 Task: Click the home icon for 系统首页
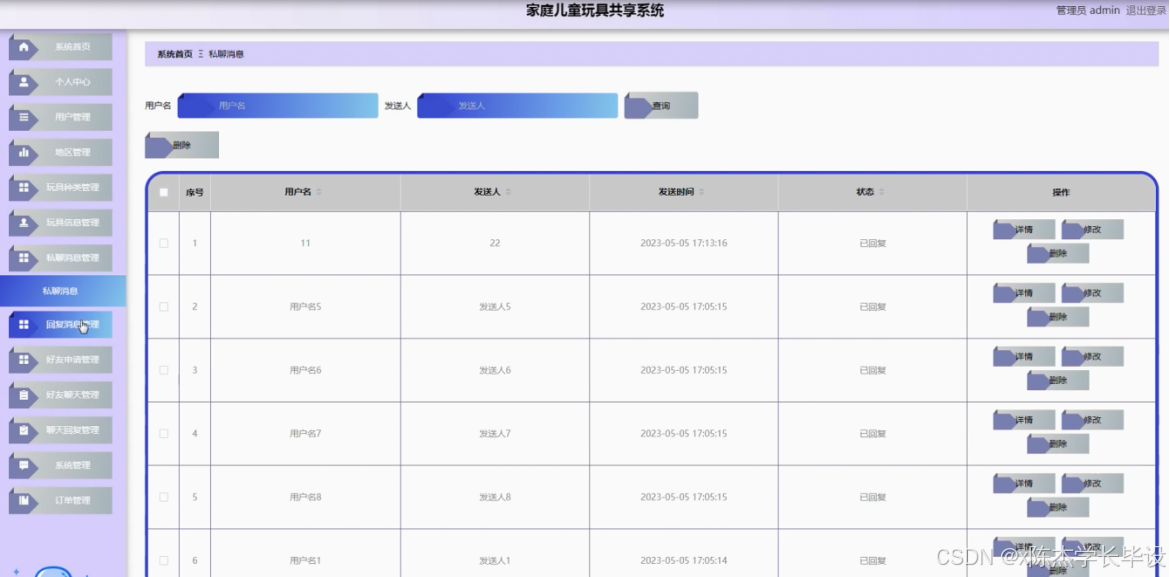[24, 46]
